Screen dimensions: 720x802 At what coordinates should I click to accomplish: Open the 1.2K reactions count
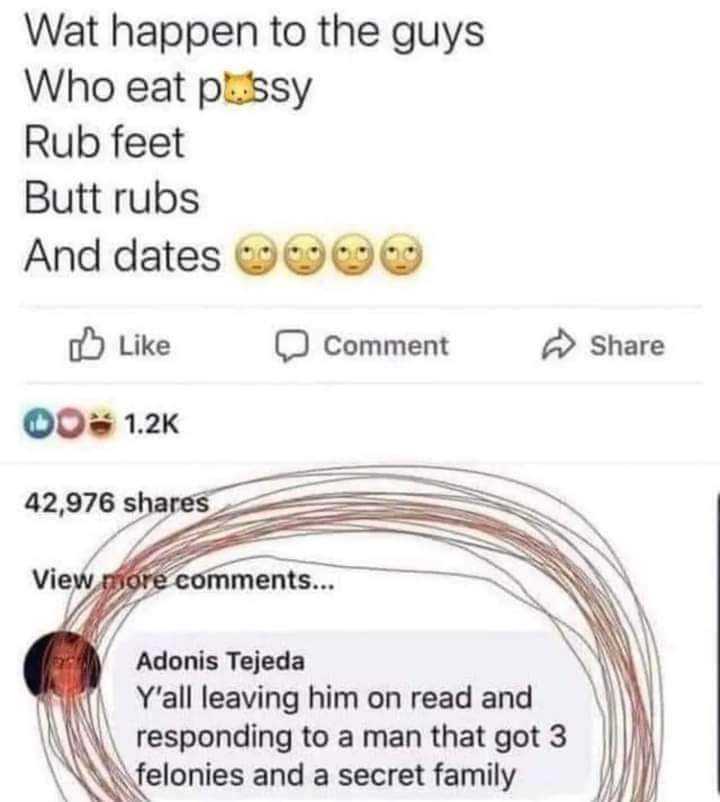(x=152, y=425)
